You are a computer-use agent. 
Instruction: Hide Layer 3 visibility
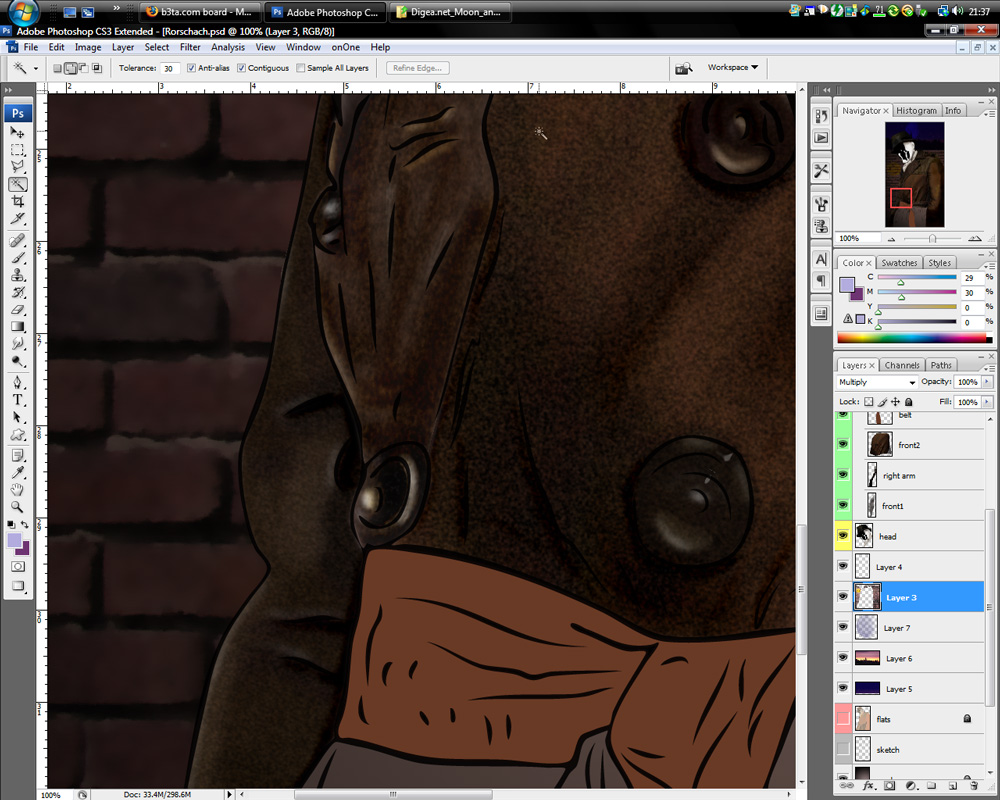(843, 597)
